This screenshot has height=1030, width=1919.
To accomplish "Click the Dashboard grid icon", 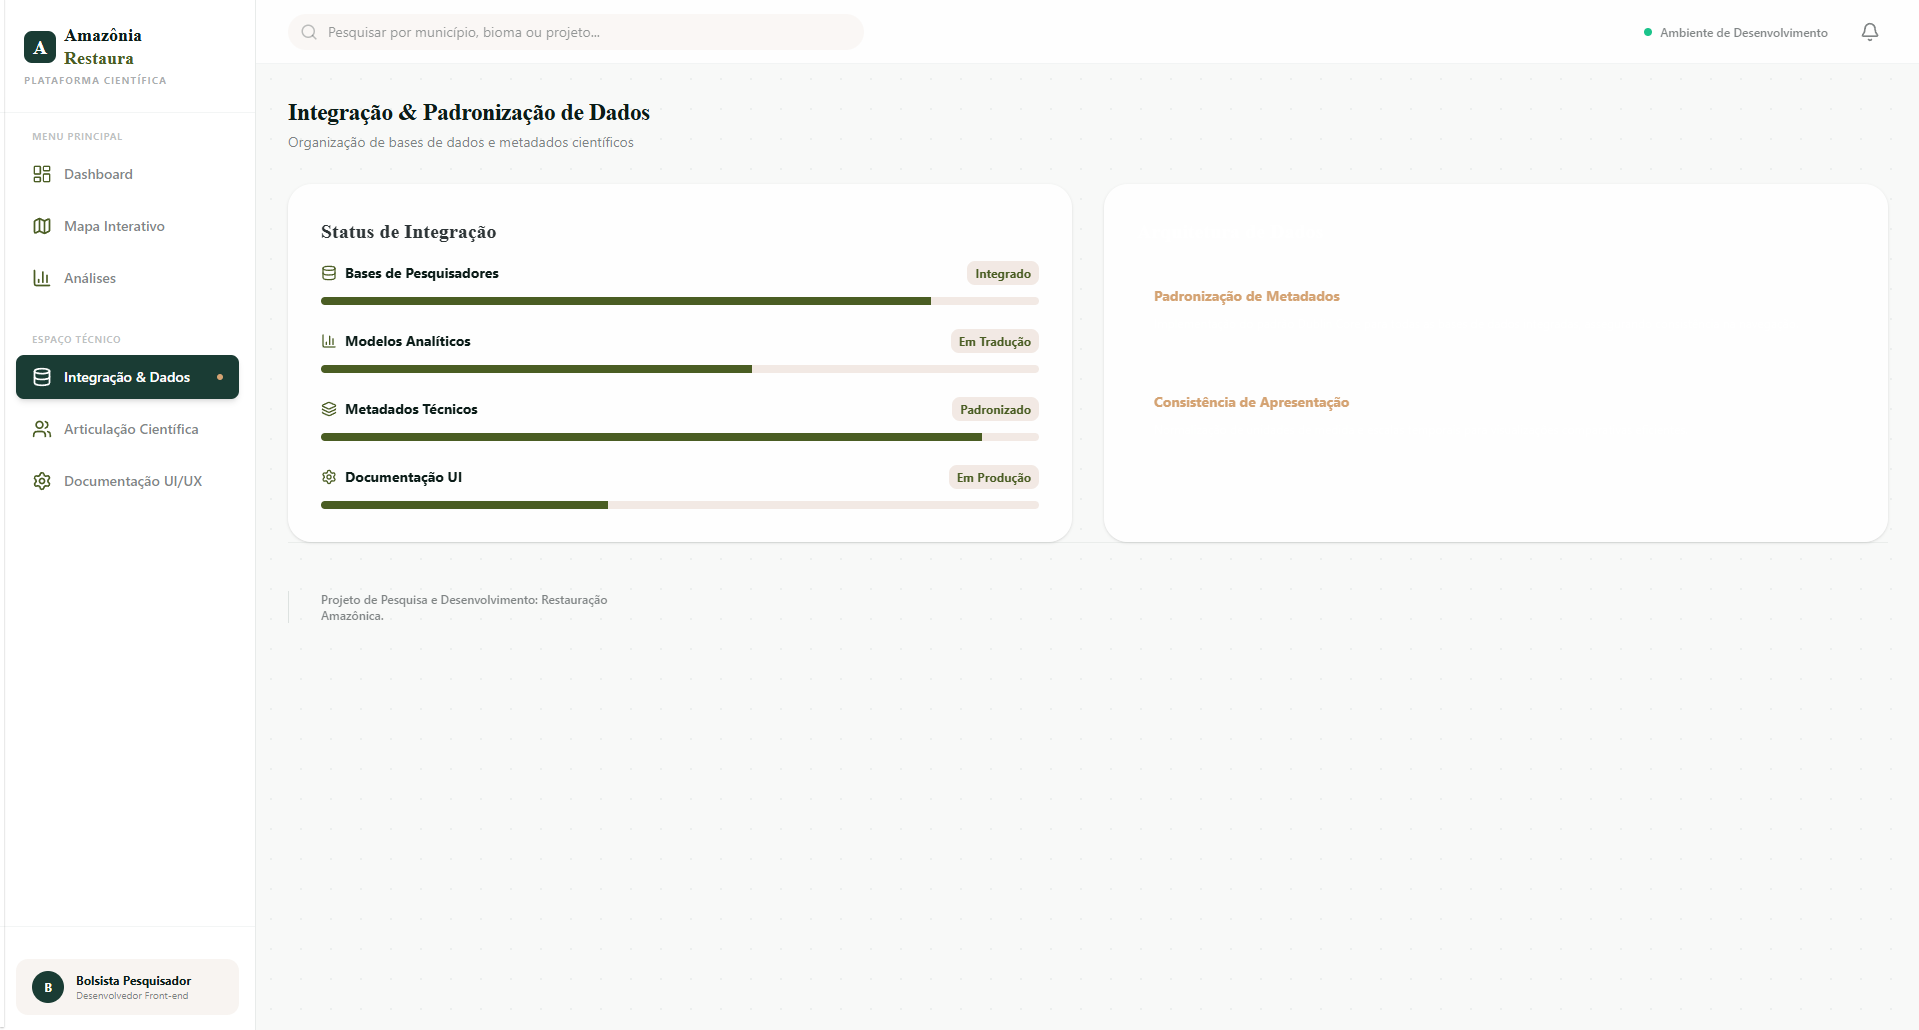I will coord(42,174).
